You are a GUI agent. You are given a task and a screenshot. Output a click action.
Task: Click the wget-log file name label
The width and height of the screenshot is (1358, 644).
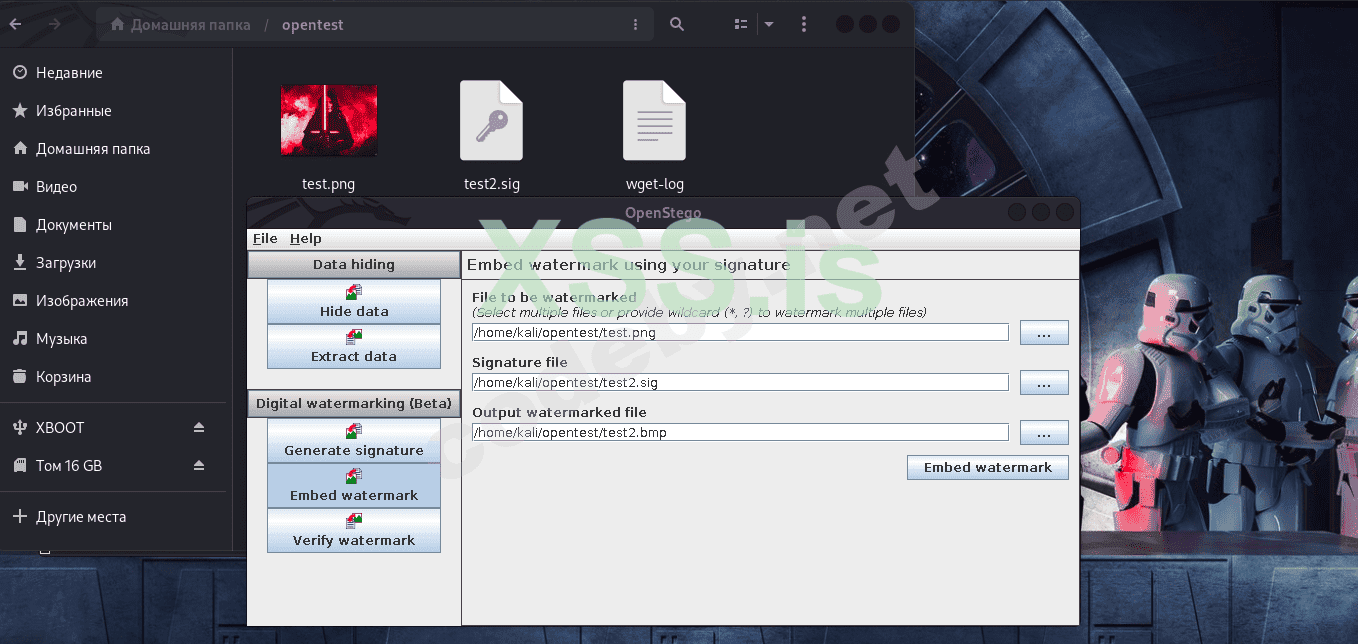655,184
